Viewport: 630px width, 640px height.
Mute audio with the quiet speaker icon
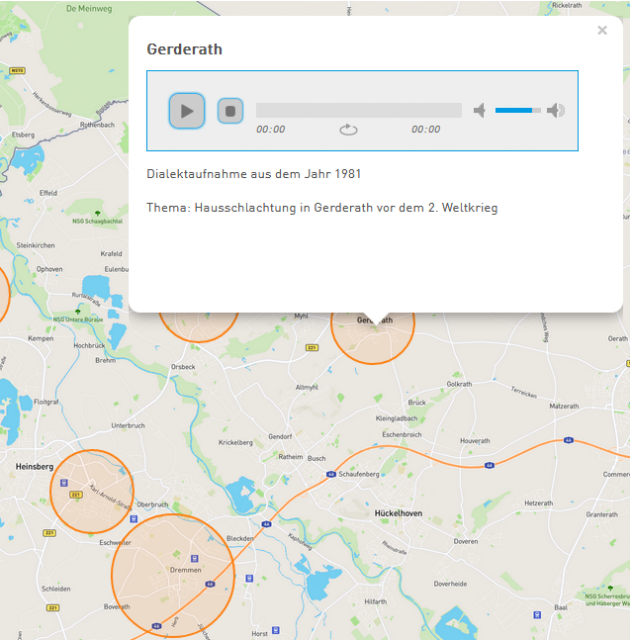pyautogui.click(x=480, y=110)
